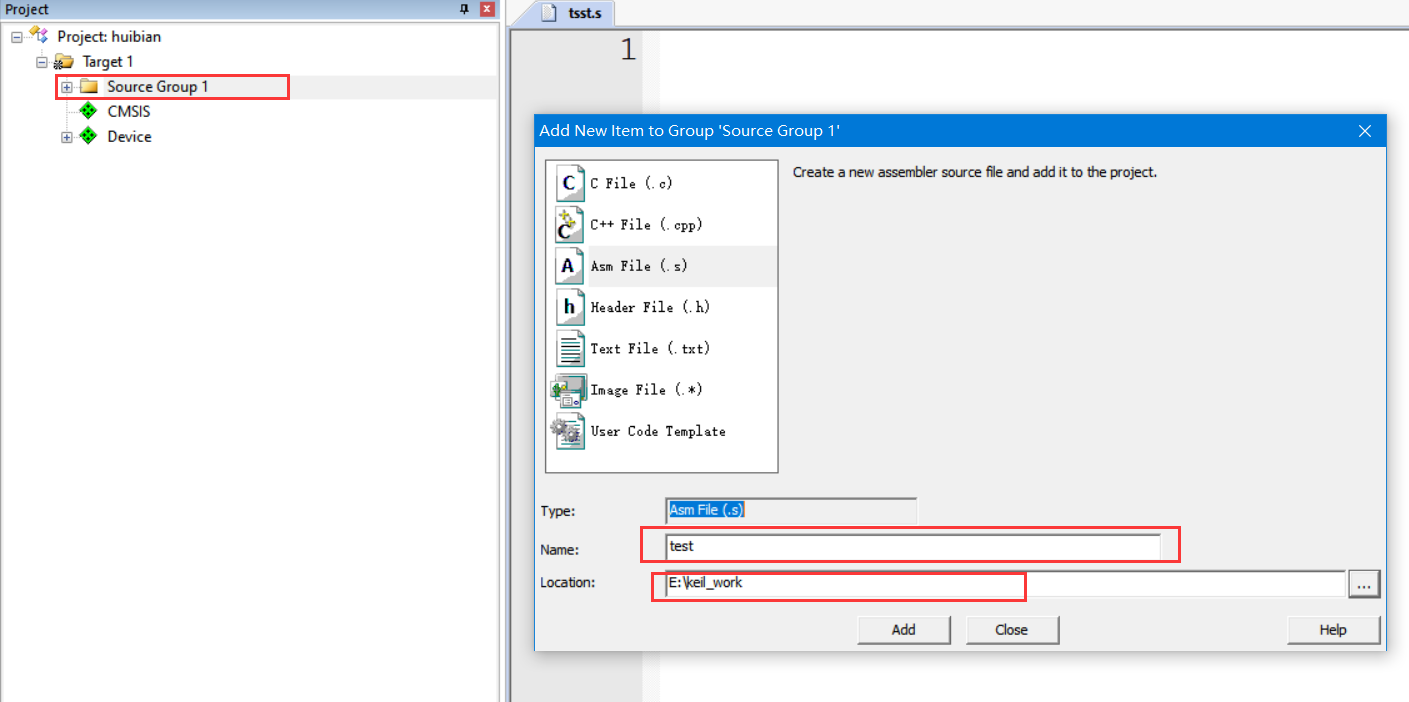1409x702 pixels.
Task: Click the Location field with E:\keil_work
Action: pos(1005,583)
